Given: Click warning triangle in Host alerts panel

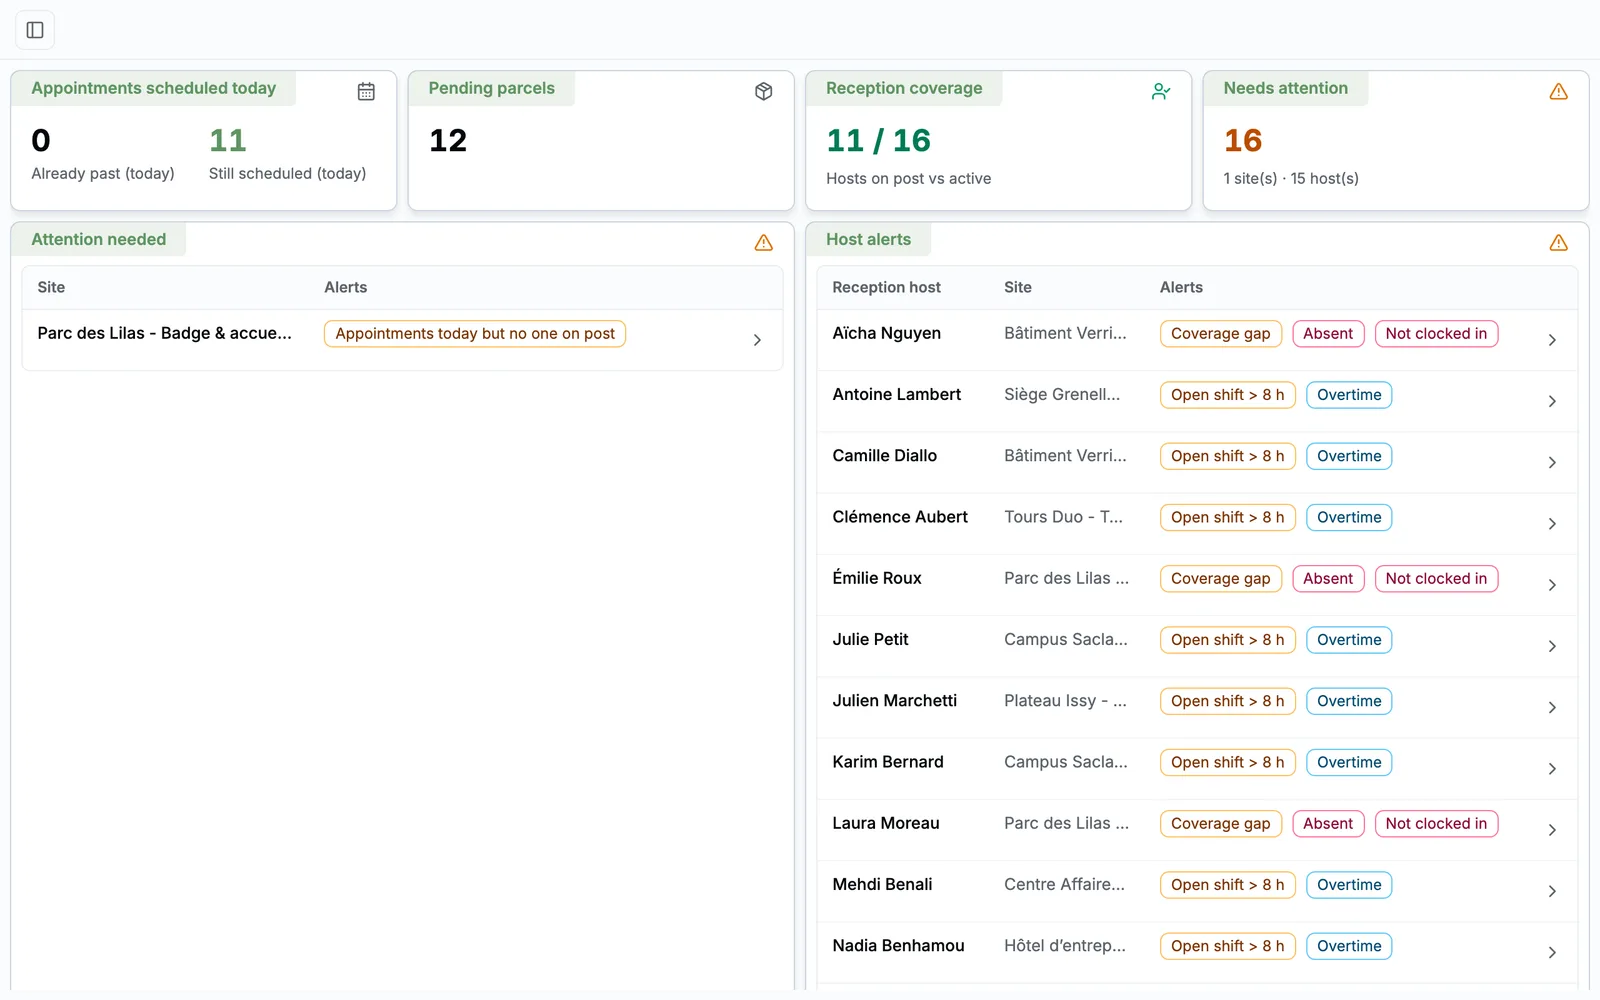Looking at the screenshot, I should (1558, 242).
